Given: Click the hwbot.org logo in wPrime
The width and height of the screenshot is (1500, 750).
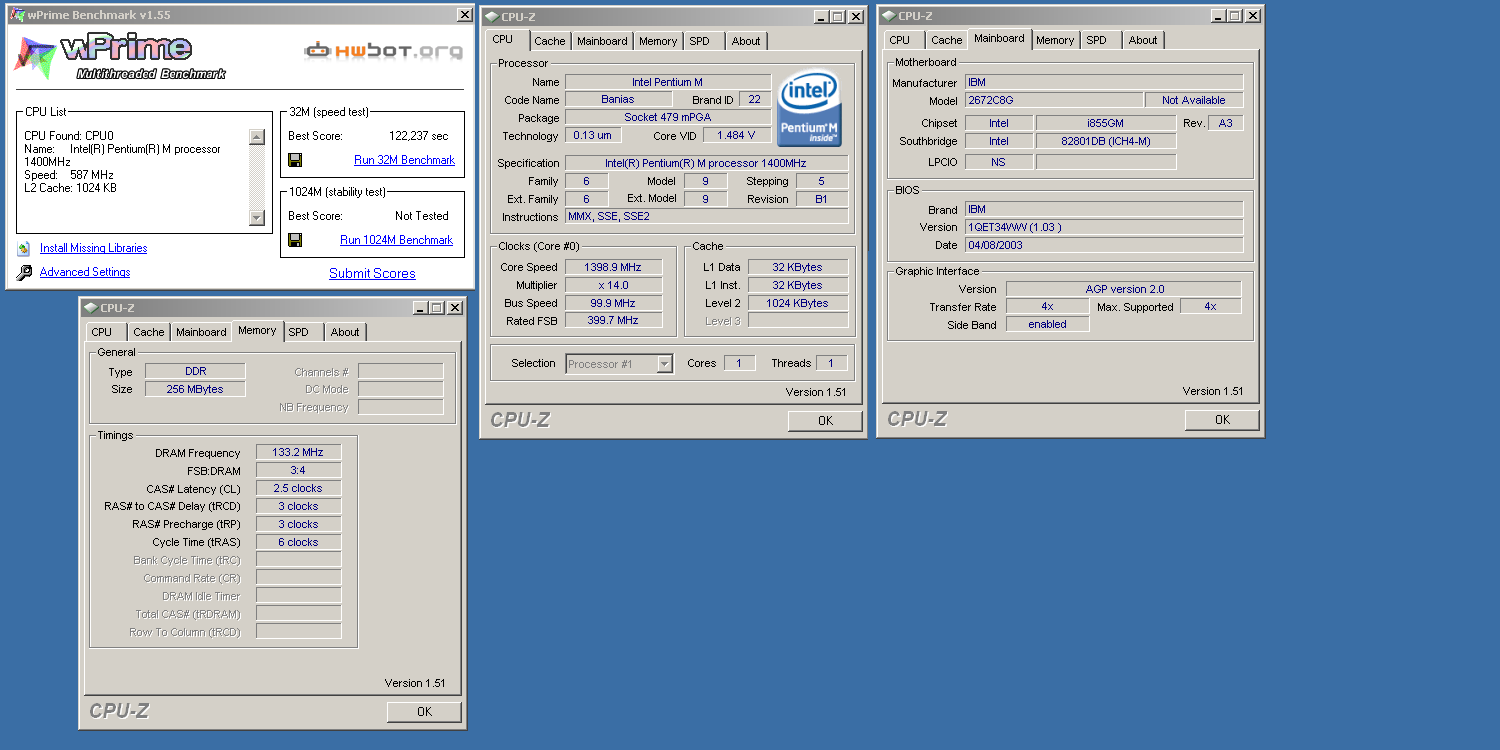Looking at the screenshot, I should click(385, 50).
